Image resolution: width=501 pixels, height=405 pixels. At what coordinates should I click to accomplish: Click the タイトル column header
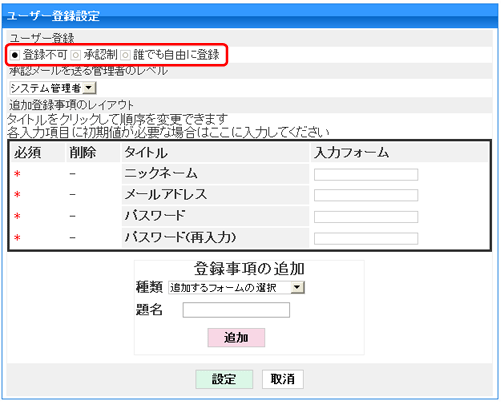tap(146, 153)
